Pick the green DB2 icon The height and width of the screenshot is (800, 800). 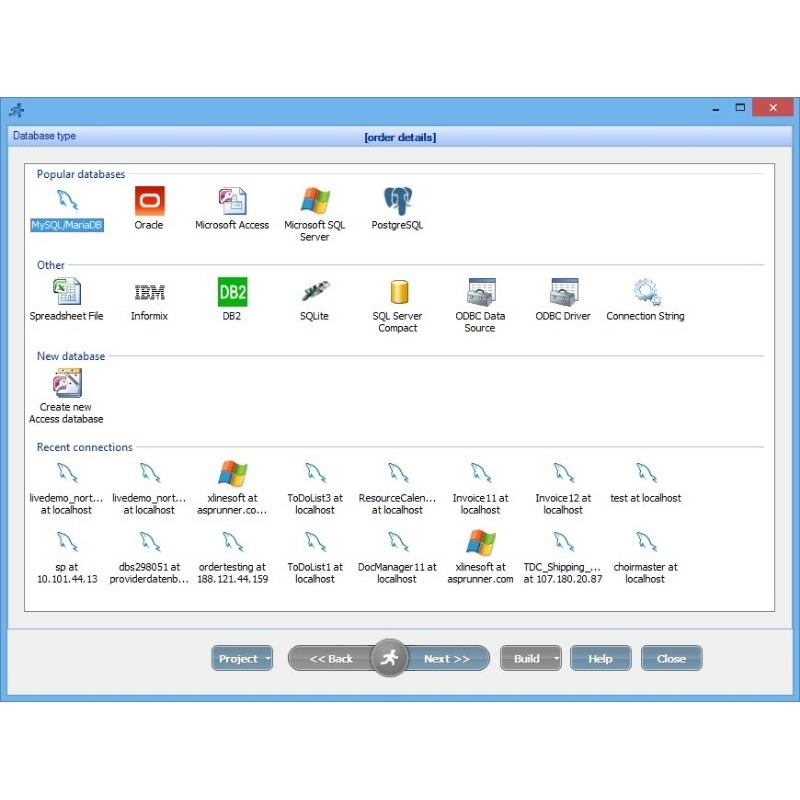tap(232, 292)
